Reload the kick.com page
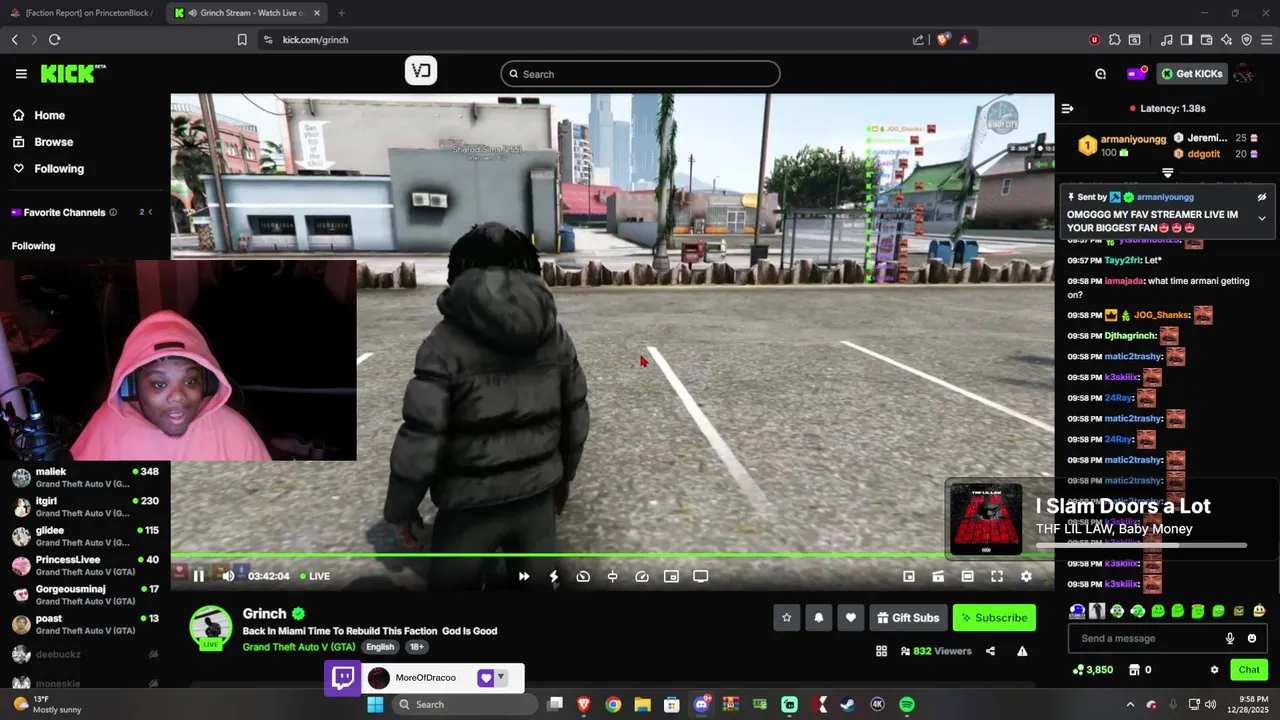This screenshot has width=1280, height=720. [54, 40]
